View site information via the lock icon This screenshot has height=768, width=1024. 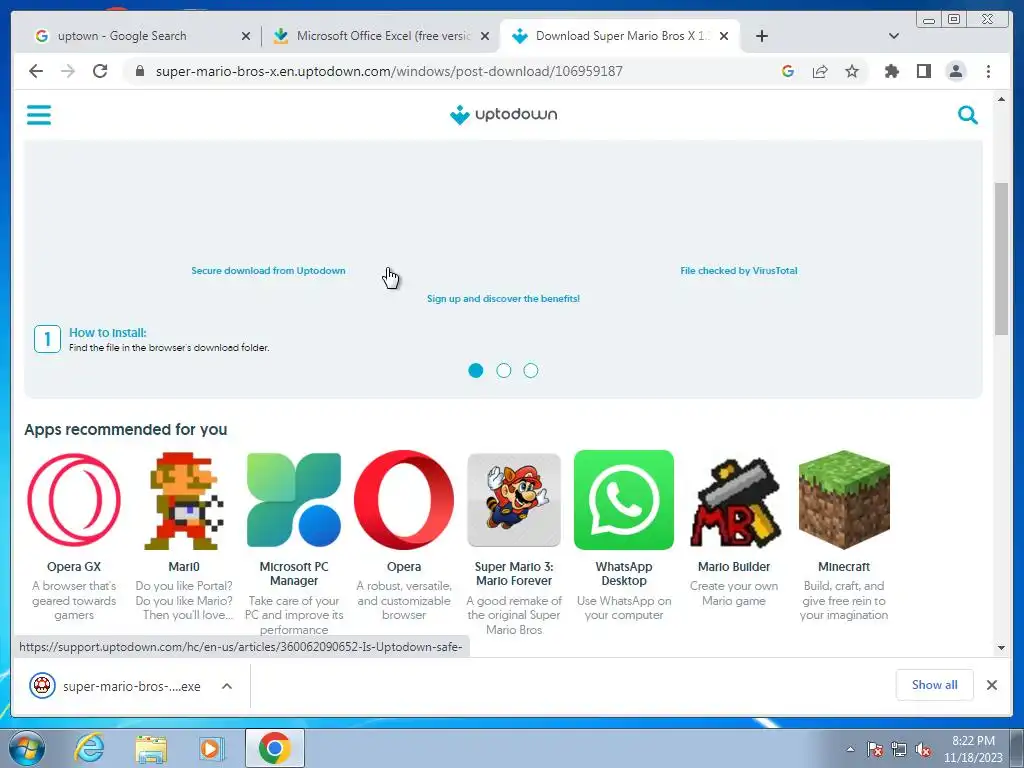click(139, 71)
